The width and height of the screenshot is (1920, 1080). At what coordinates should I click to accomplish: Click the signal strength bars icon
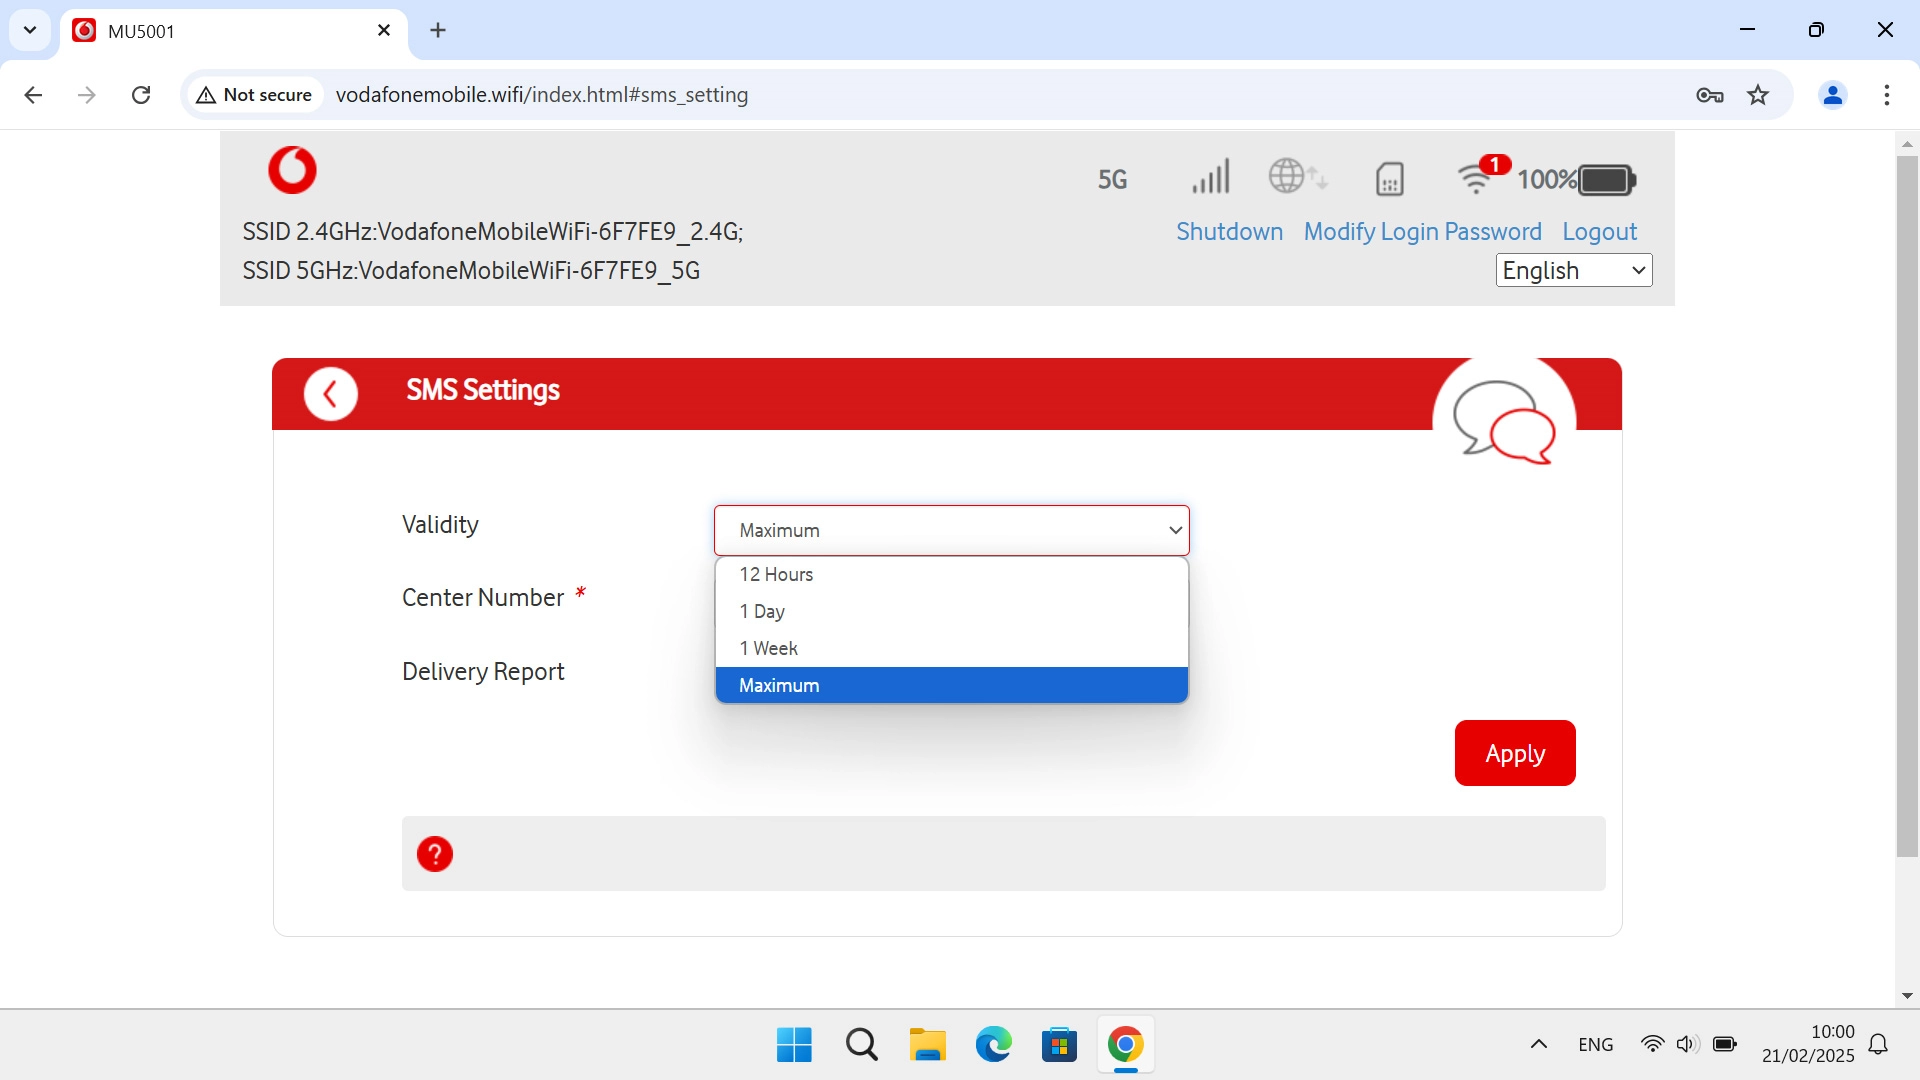(1210, 178)
